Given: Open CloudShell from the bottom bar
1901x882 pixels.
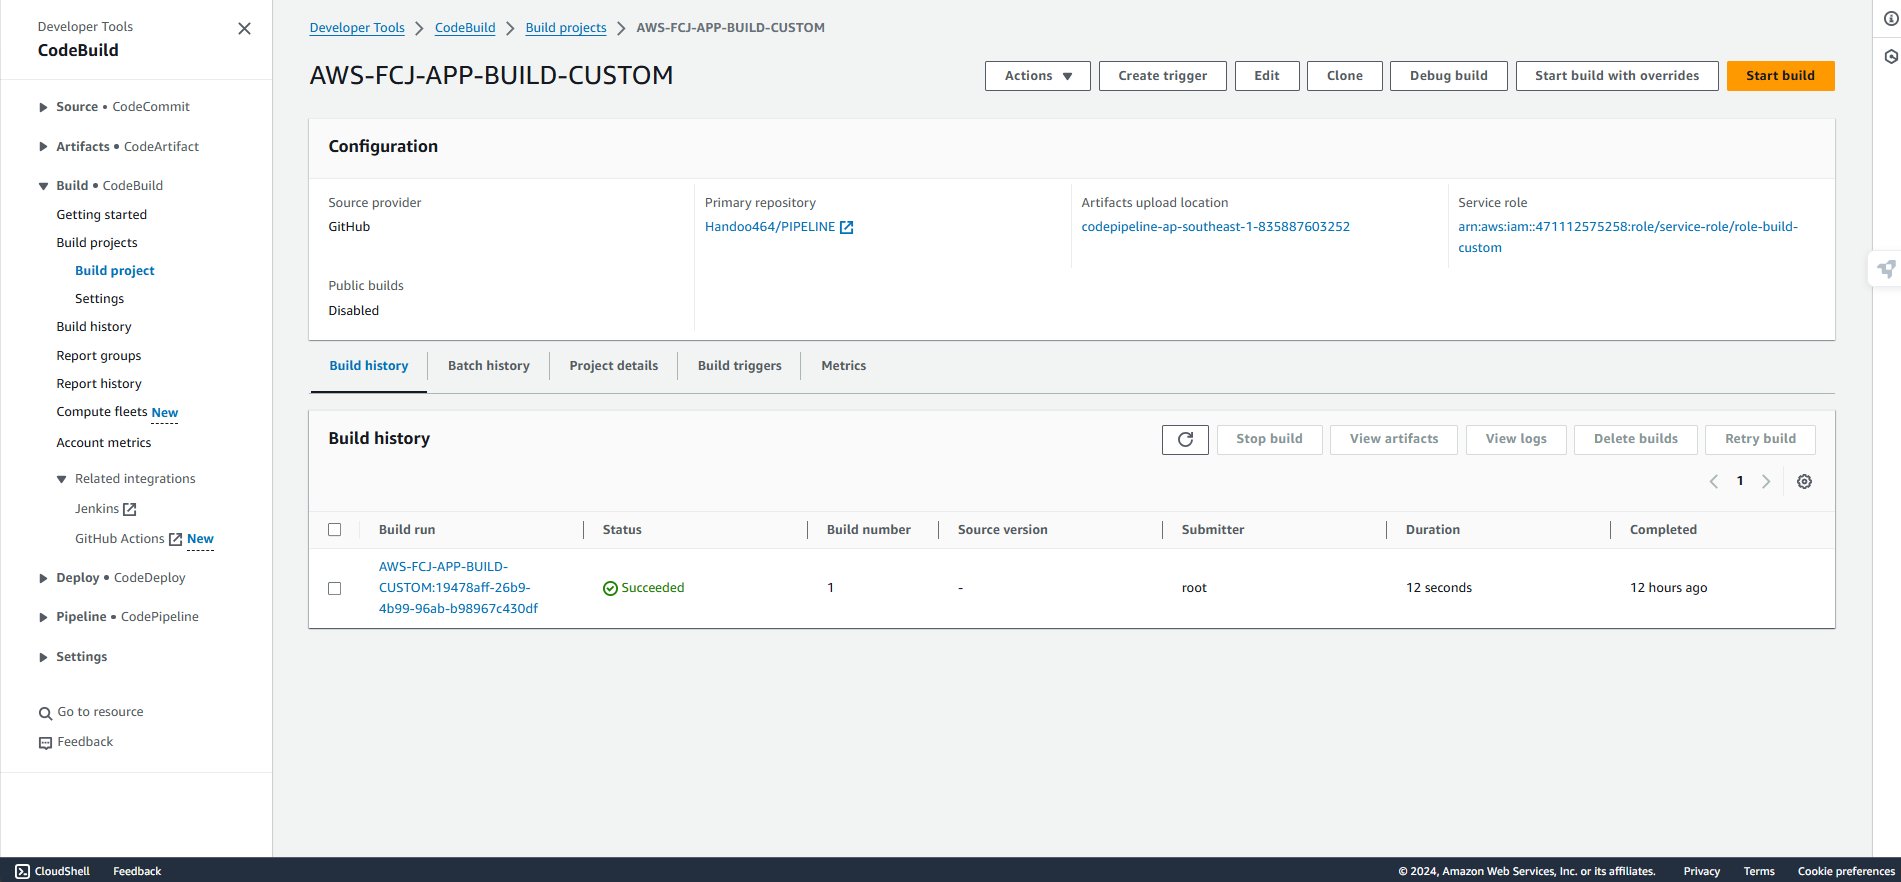Looking at the screenshot, I should tap(53, 871).
